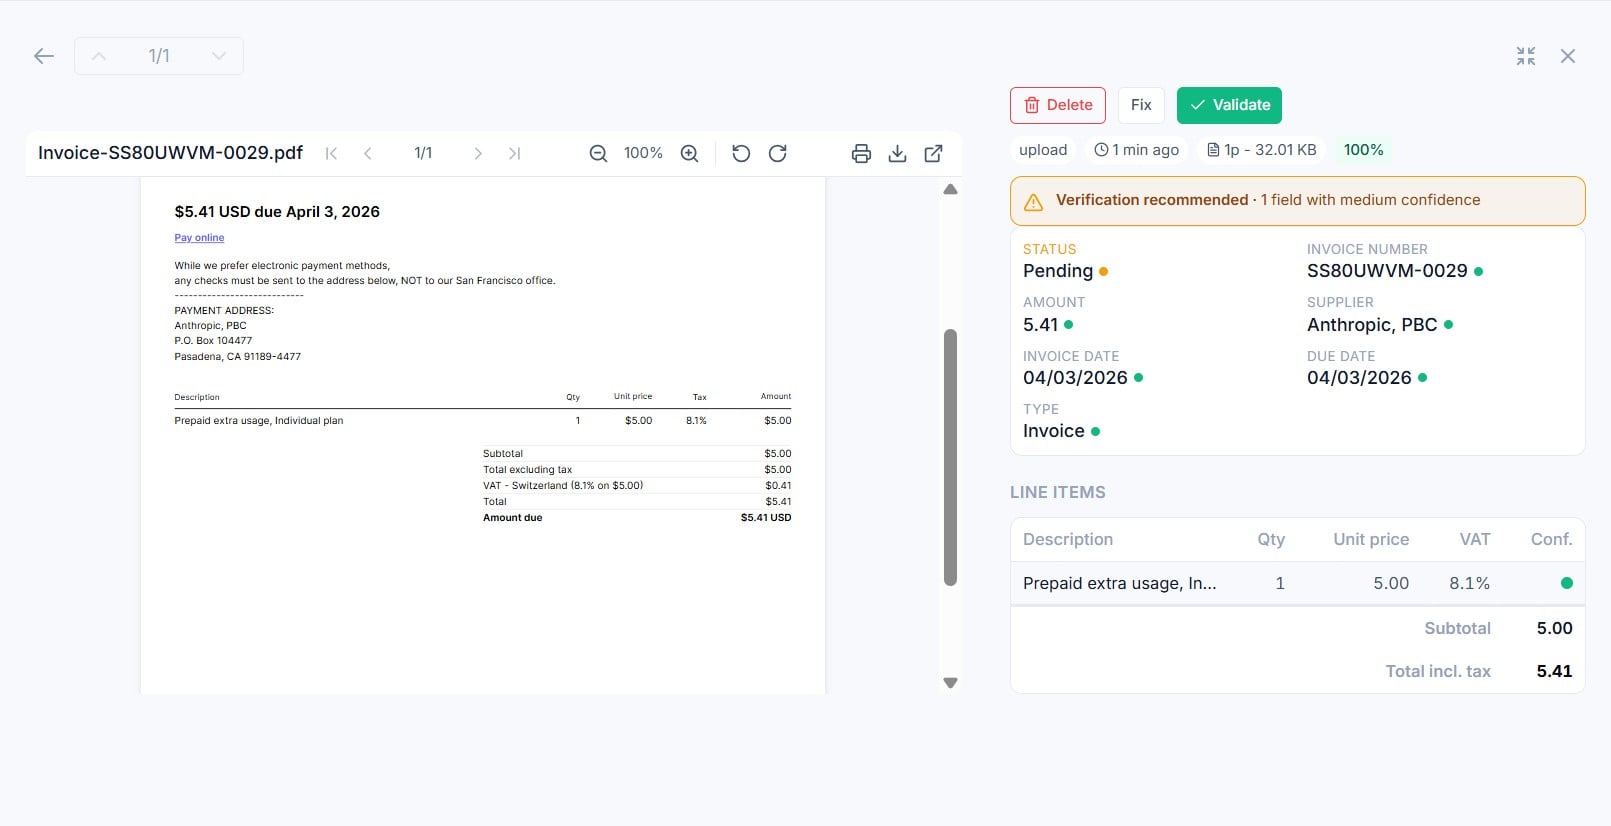Select the Pending status value

click(1058, 271)
